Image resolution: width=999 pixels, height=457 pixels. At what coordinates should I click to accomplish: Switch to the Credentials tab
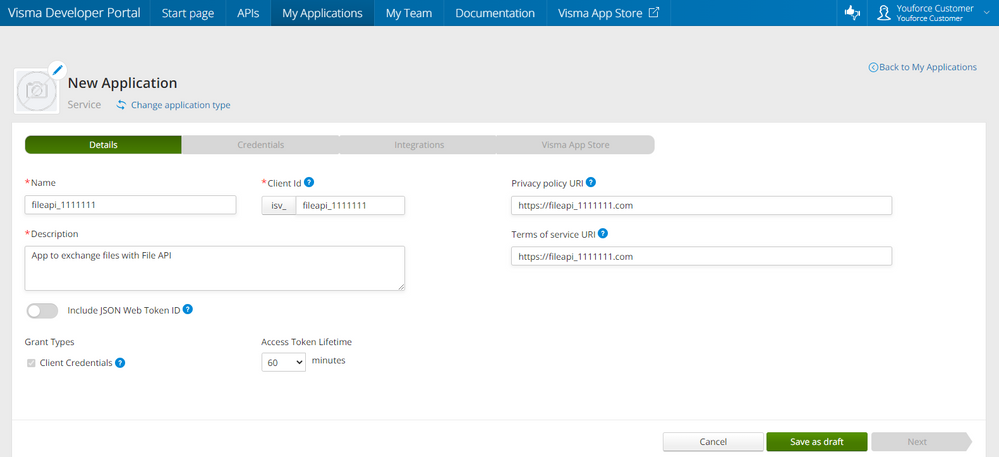260,145
